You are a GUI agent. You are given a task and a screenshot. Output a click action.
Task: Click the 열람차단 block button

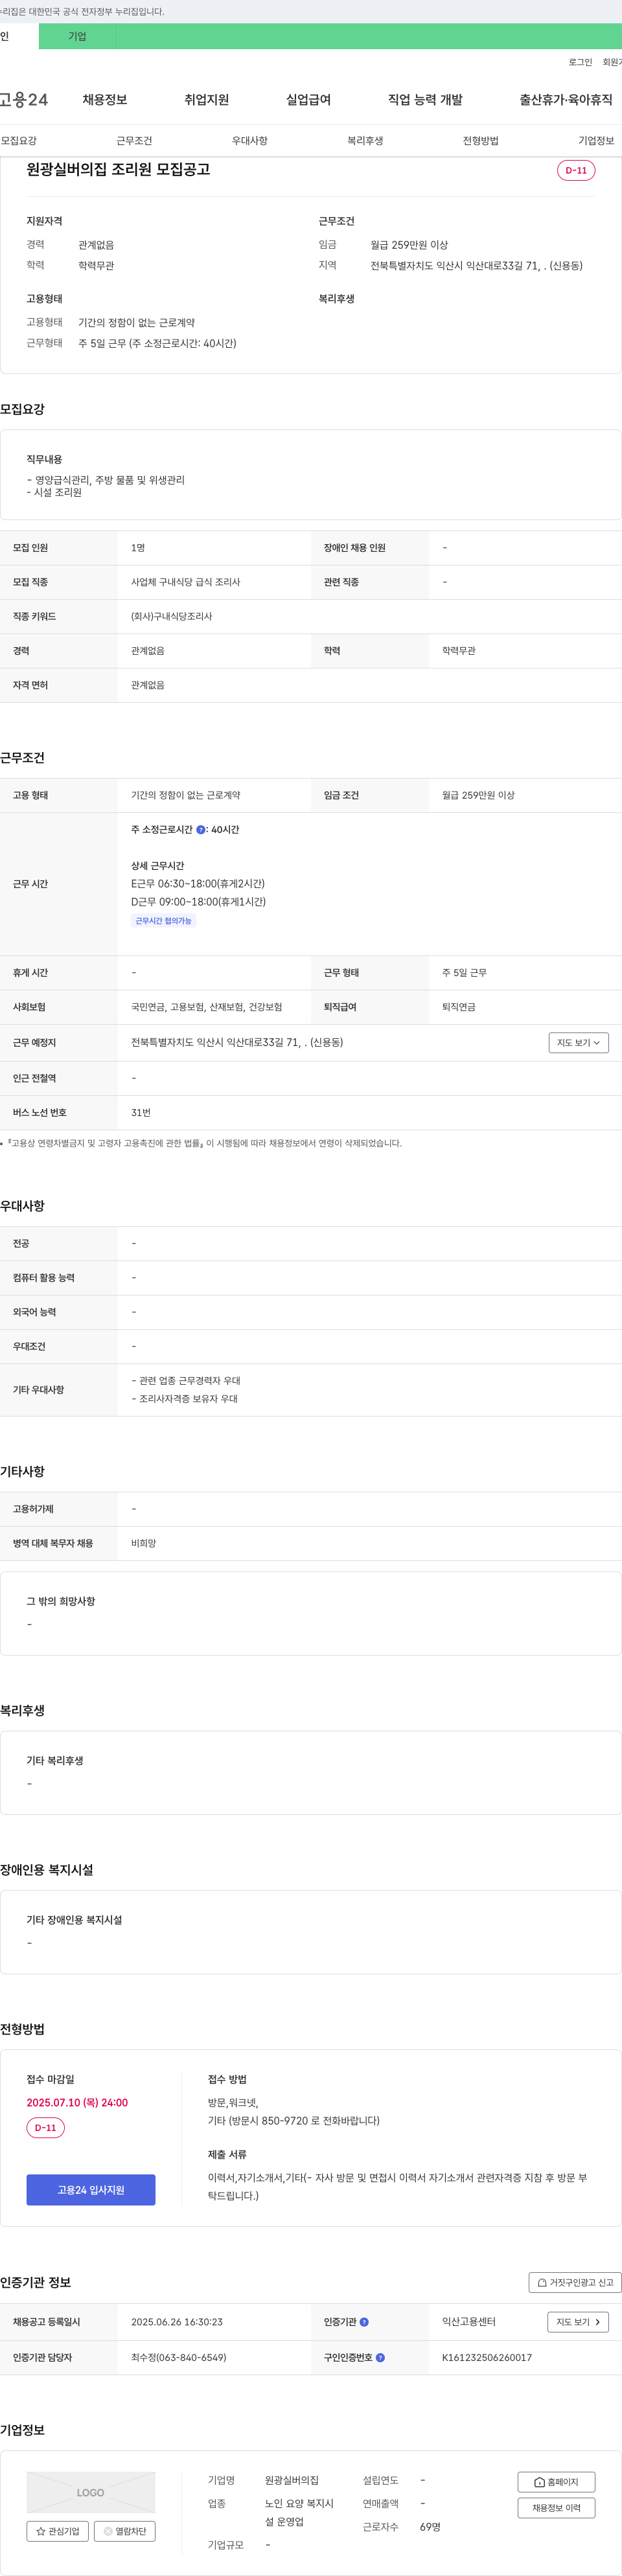(125, 2531)
